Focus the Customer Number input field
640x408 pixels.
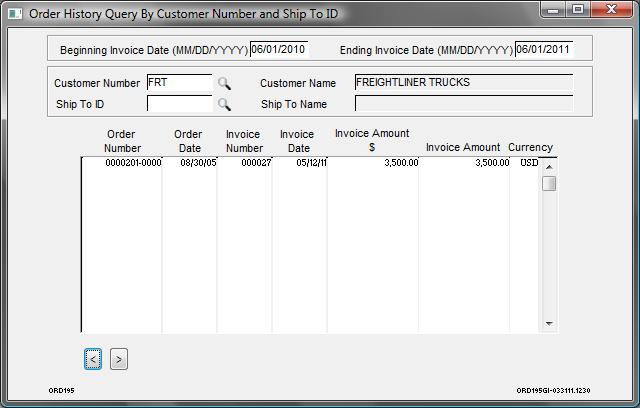pyautogui.click(x=180, y=82)
